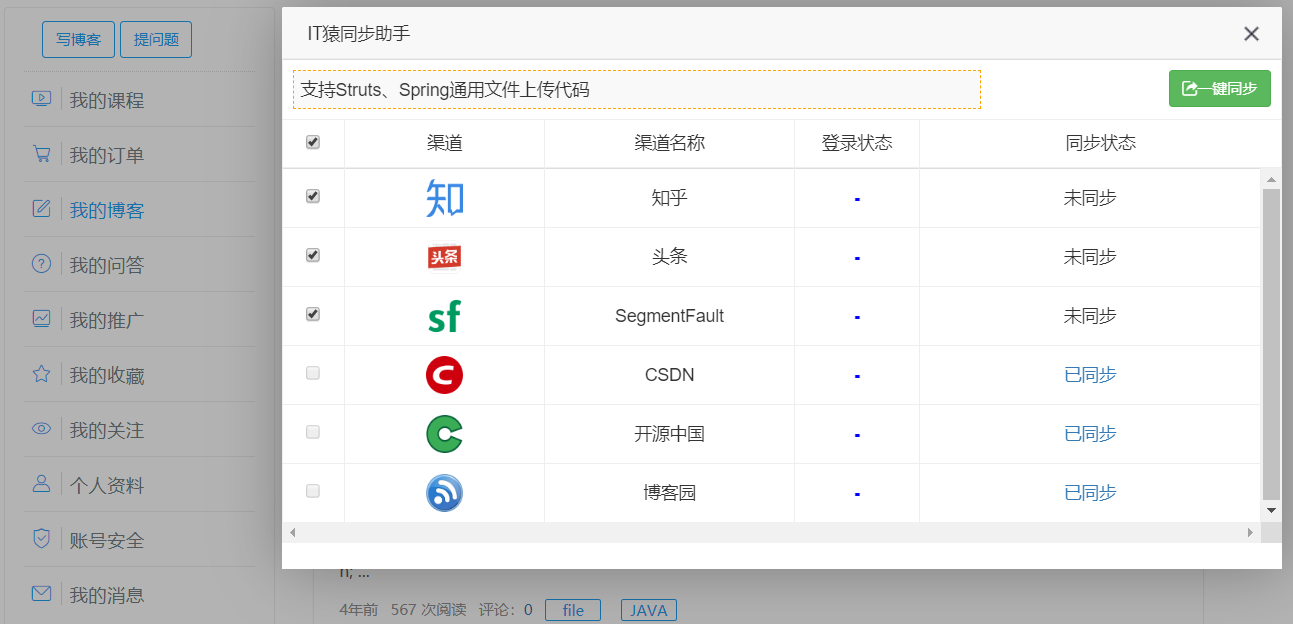Click the shield icon beside 账号安全

click(41, 539)
